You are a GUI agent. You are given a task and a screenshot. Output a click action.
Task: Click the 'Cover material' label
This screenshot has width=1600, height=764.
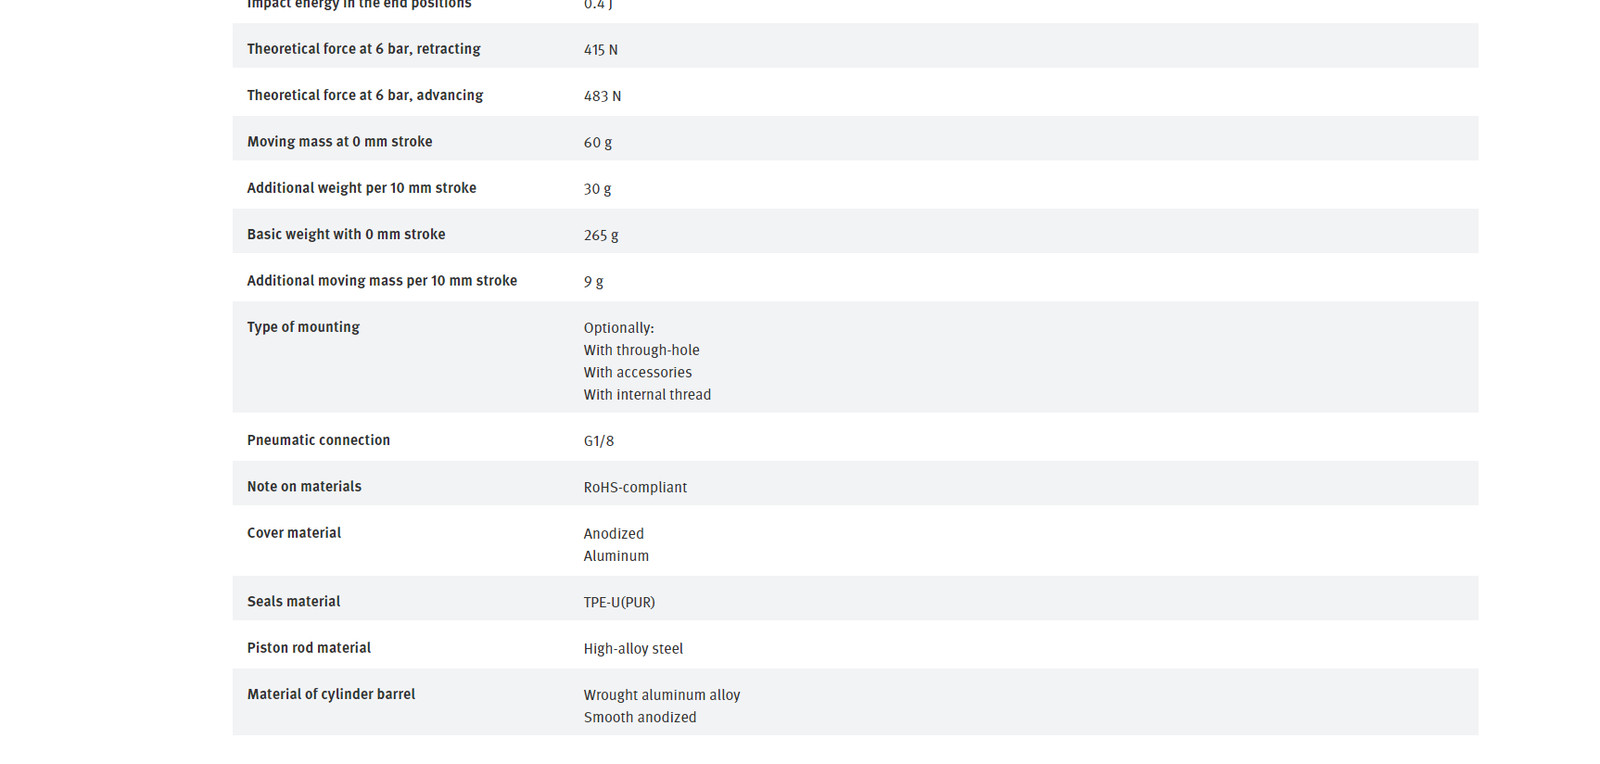pos(294,533)
